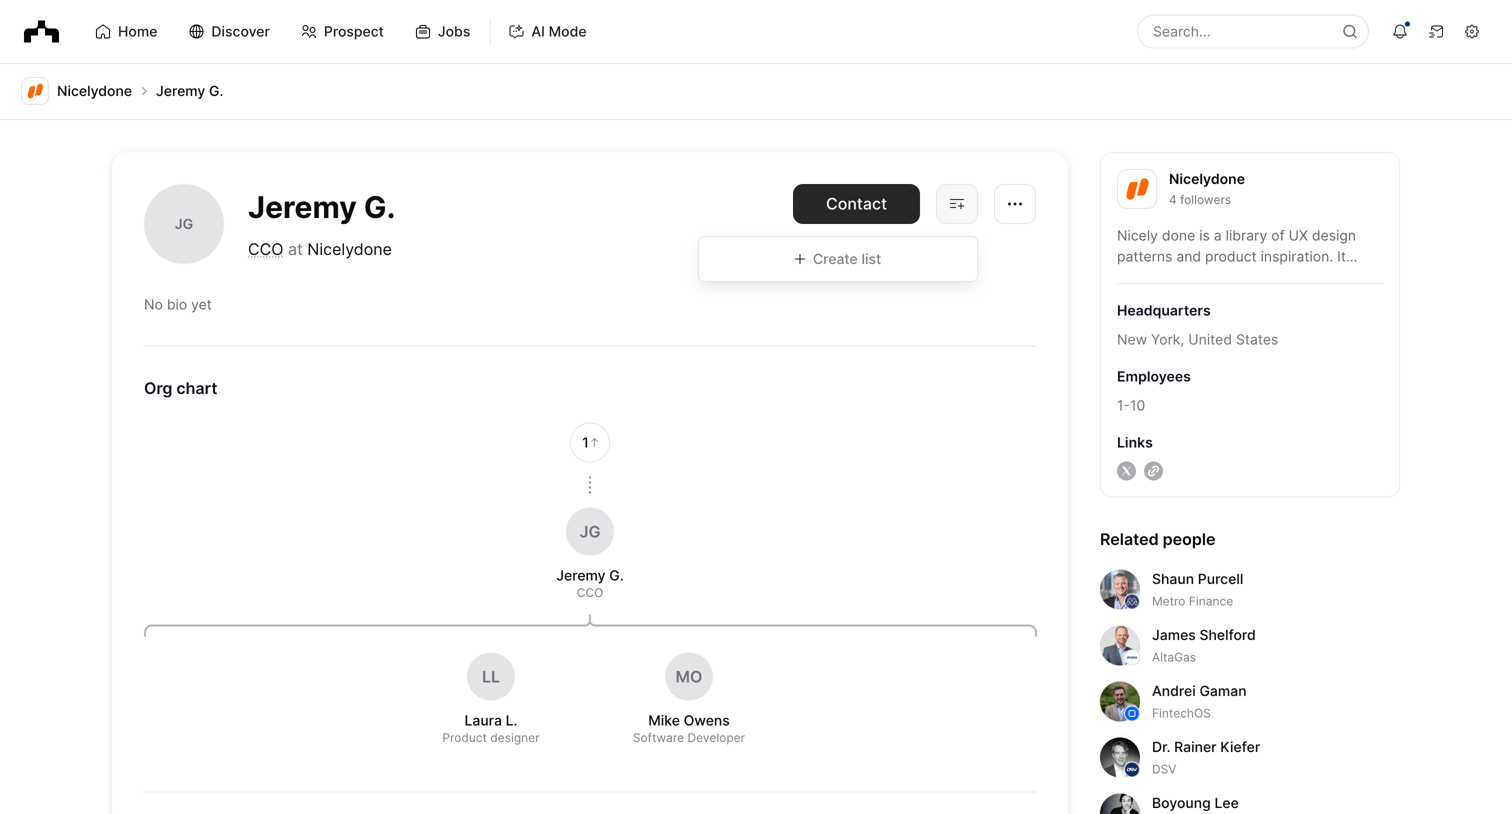The height and width of the screenshot is (814, 1512).
Task: Click the Nicelydone logo in the breadcrumb
Action: point(35,91)
